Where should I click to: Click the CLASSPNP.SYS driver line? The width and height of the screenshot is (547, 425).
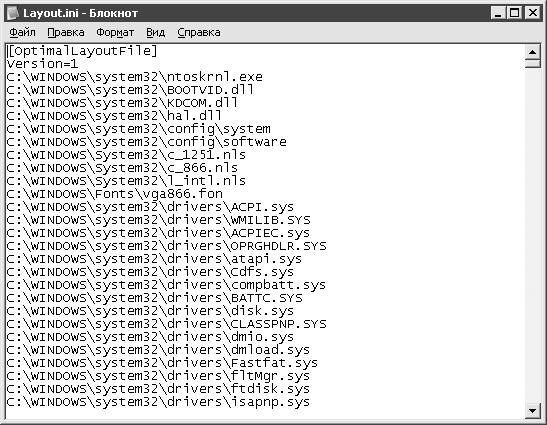166,324
